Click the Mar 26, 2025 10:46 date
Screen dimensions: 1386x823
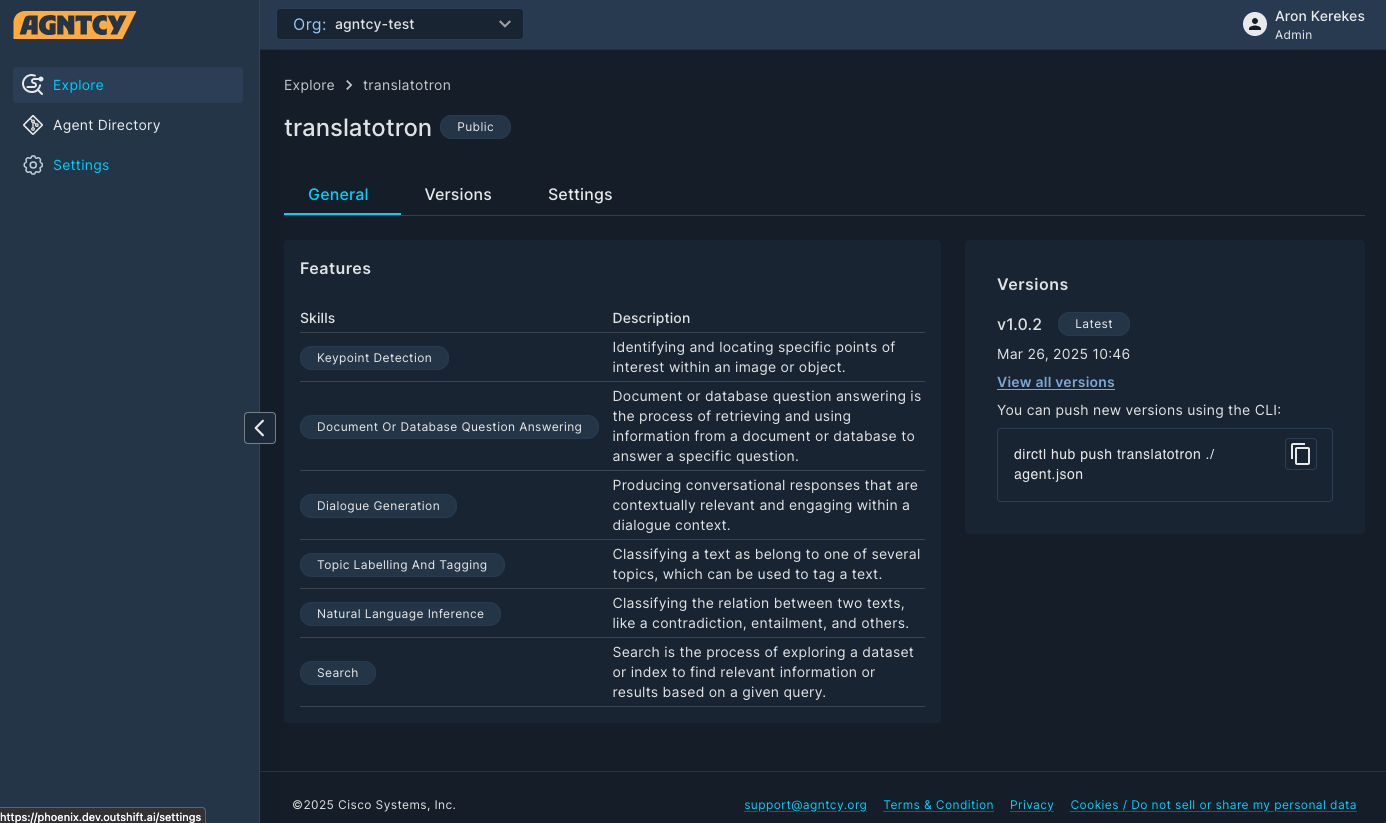pyautogui.click(x=1063, y=354)
